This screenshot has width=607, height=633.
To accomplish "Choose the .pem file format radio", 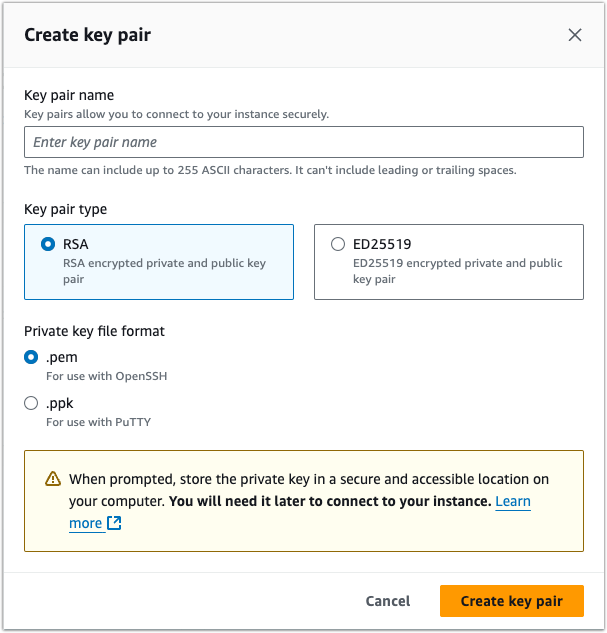I will pos(31,357).
